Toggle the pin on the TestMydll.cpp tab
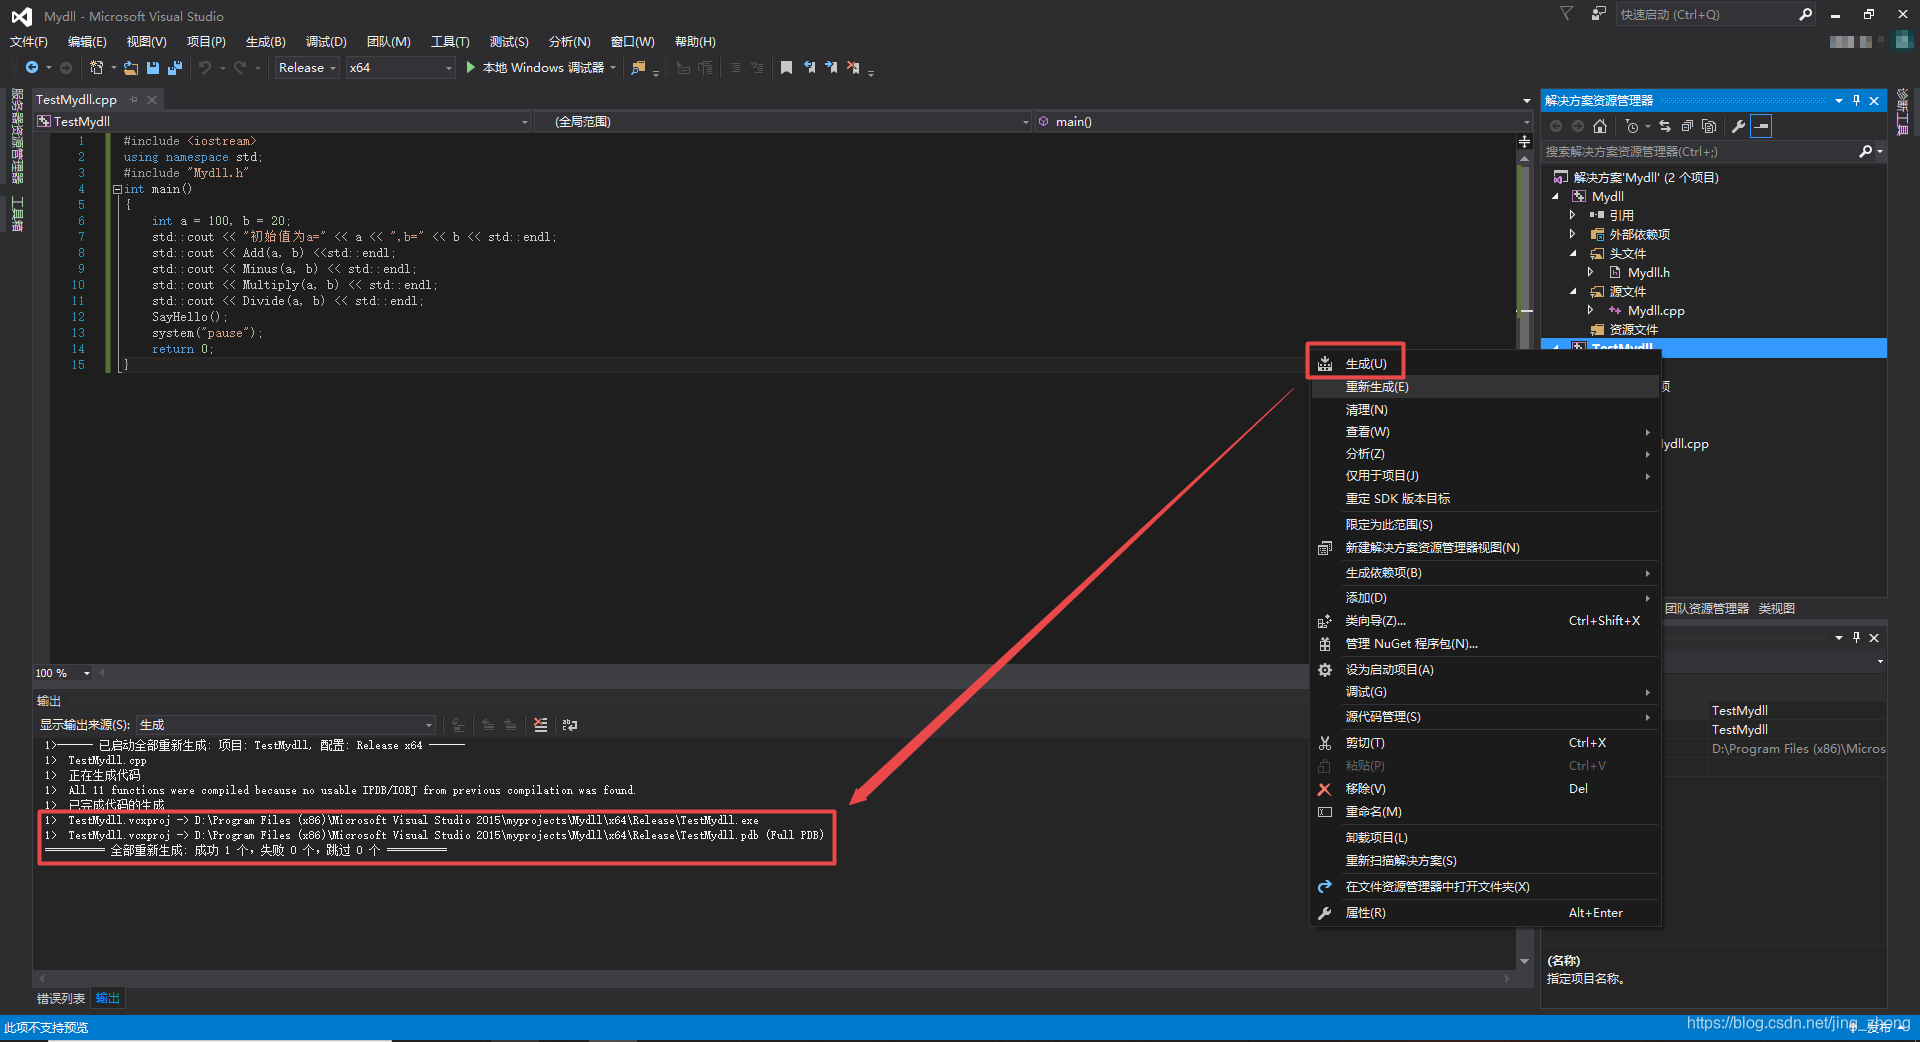 [133, 99]
